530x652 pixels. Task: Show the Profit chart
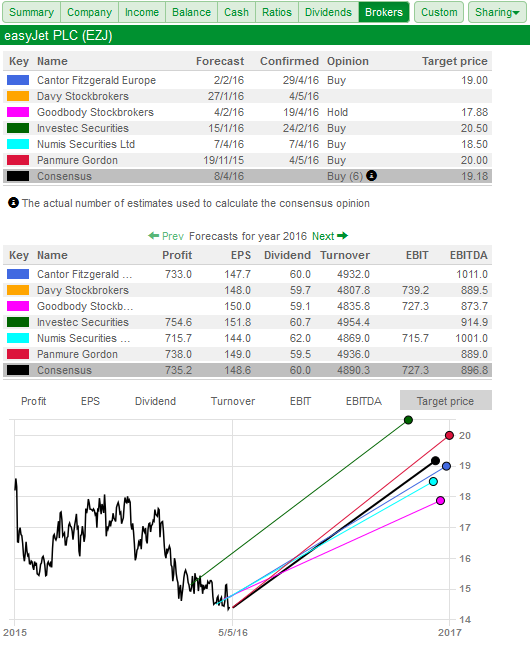coord(34,401)
